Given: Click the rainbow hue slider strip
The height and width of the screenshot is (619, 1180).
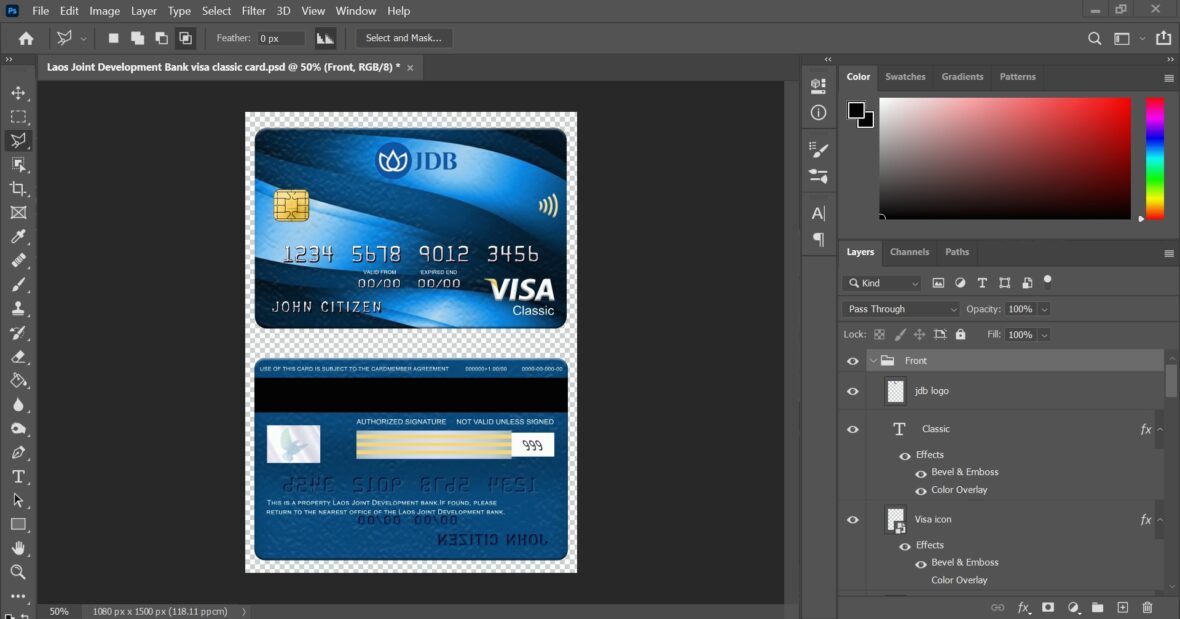Looking at the screenshot, I should (1155, 159).
